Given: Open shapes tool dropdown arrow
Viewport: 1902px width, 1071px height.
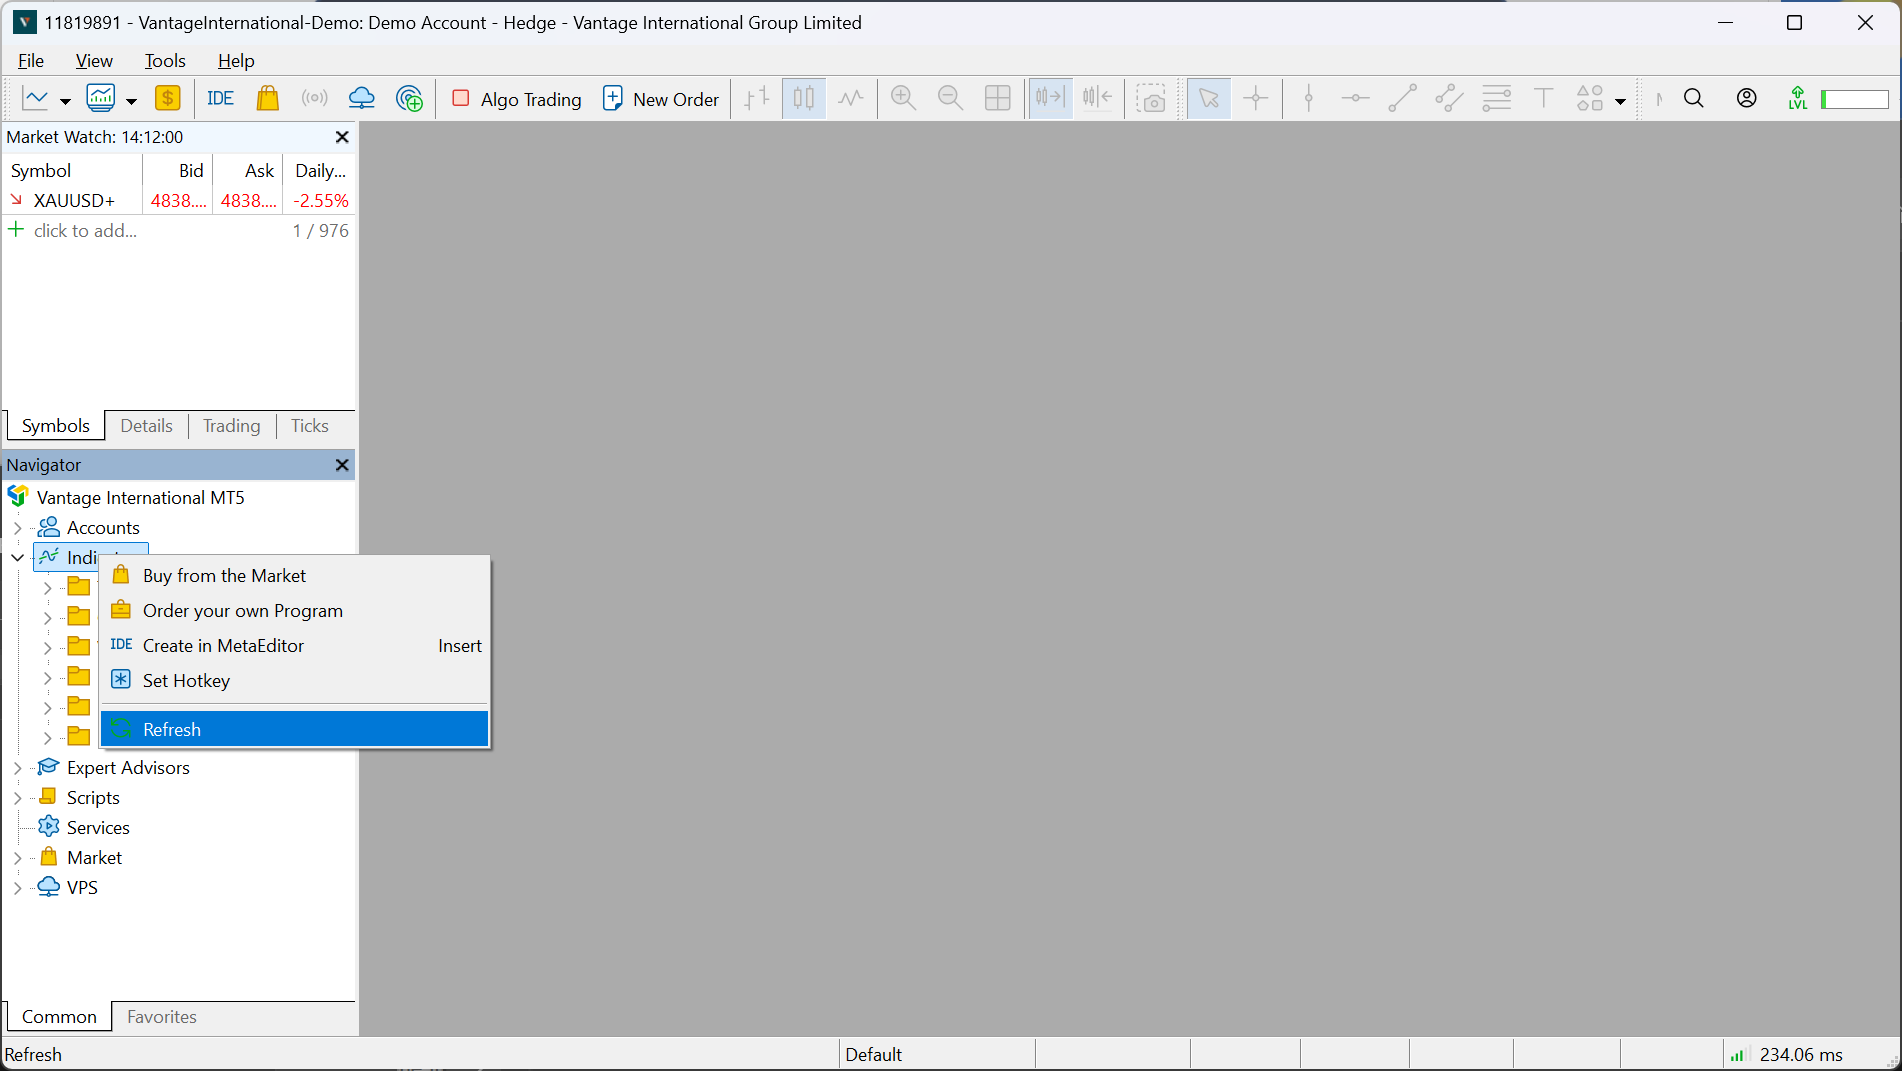Looking at the screenshot, I should 1620,101.
